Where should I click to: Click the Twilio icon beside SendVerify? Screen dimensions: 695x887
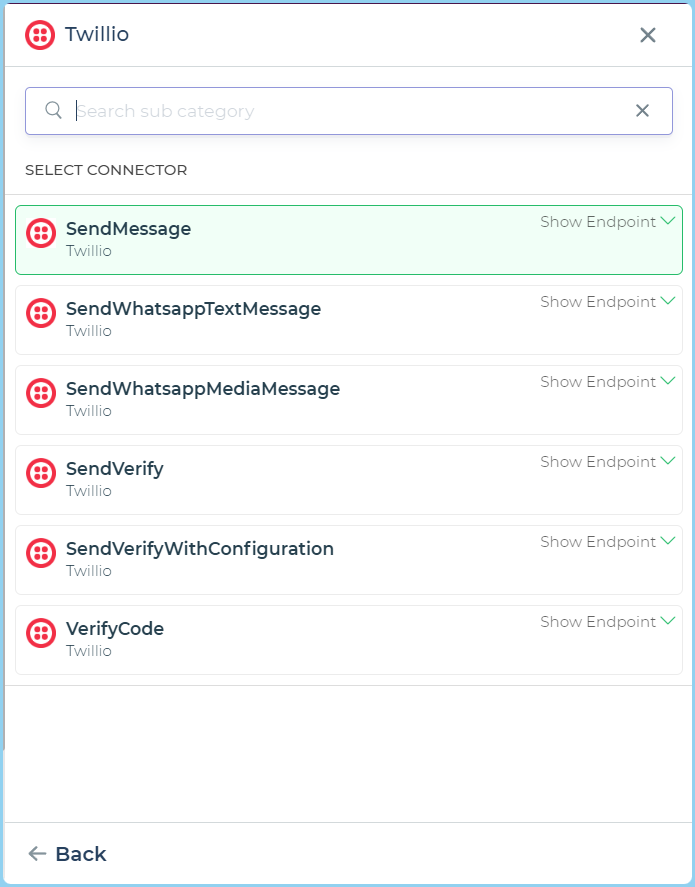[41, 473]
